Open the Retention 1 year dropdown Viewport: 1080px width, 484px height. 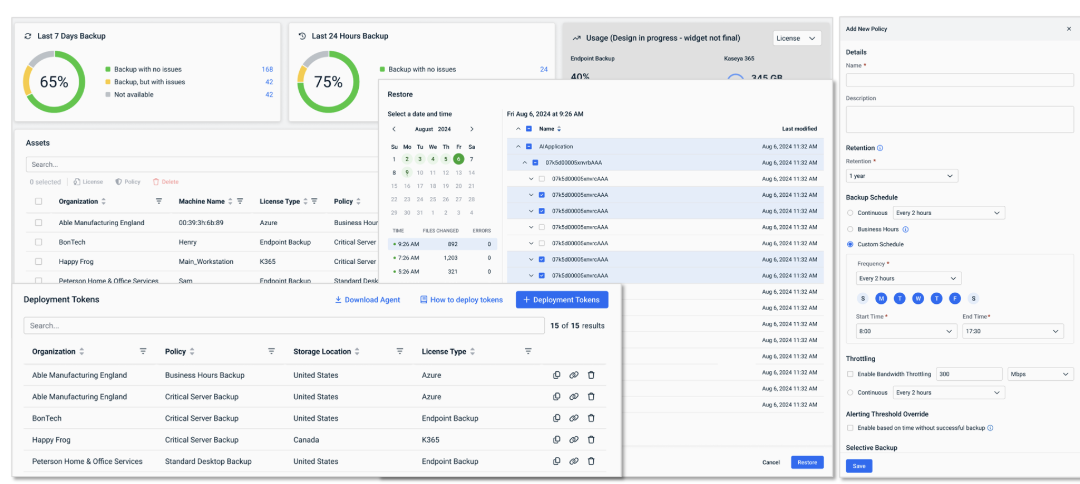point(902,176)
